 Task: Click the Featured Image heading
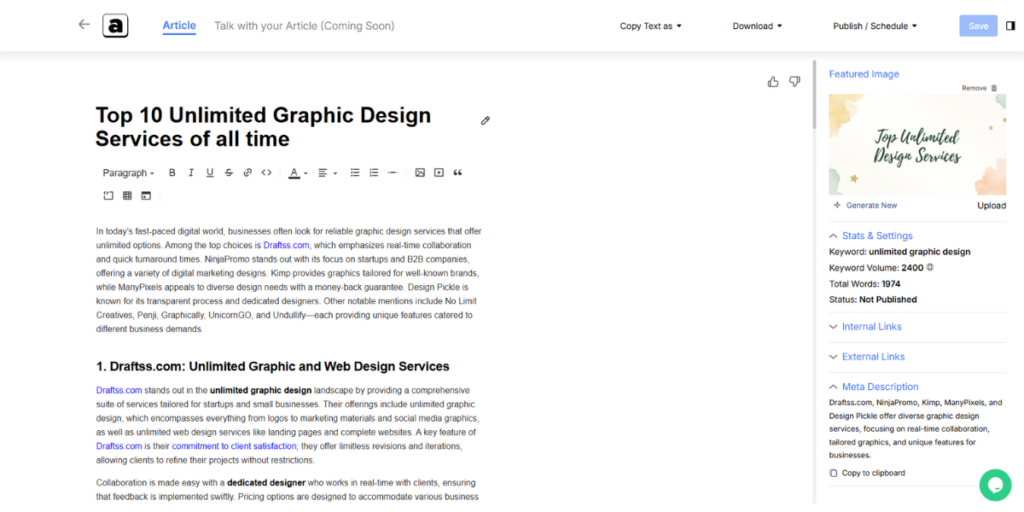[864, 74]
